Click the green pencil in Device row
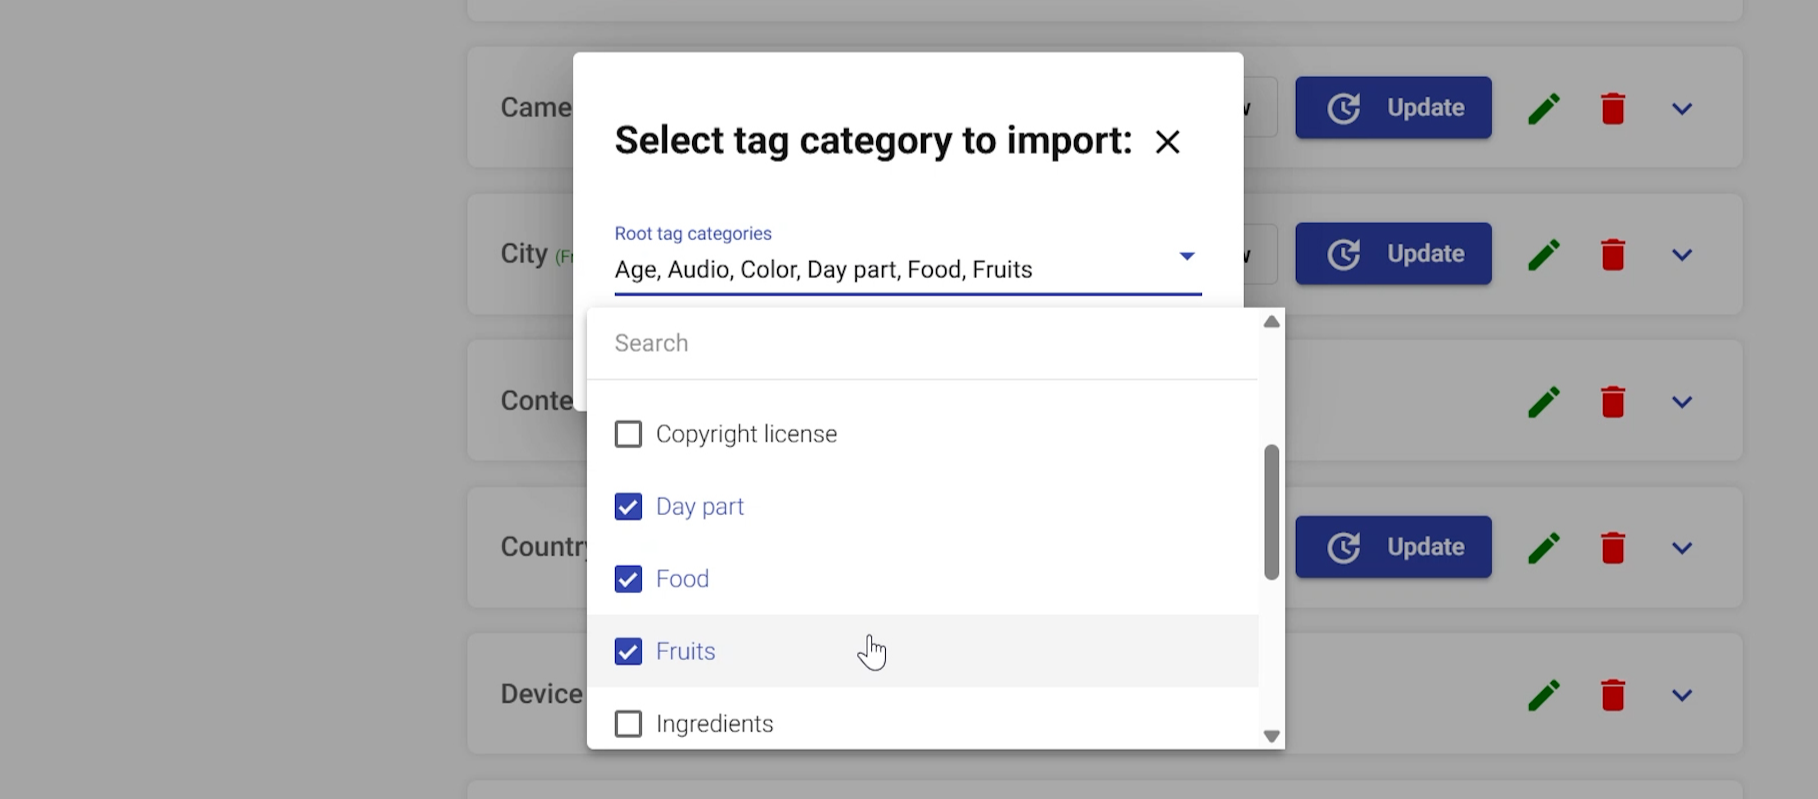1818x799 pixels. [x=1544, y=695]
